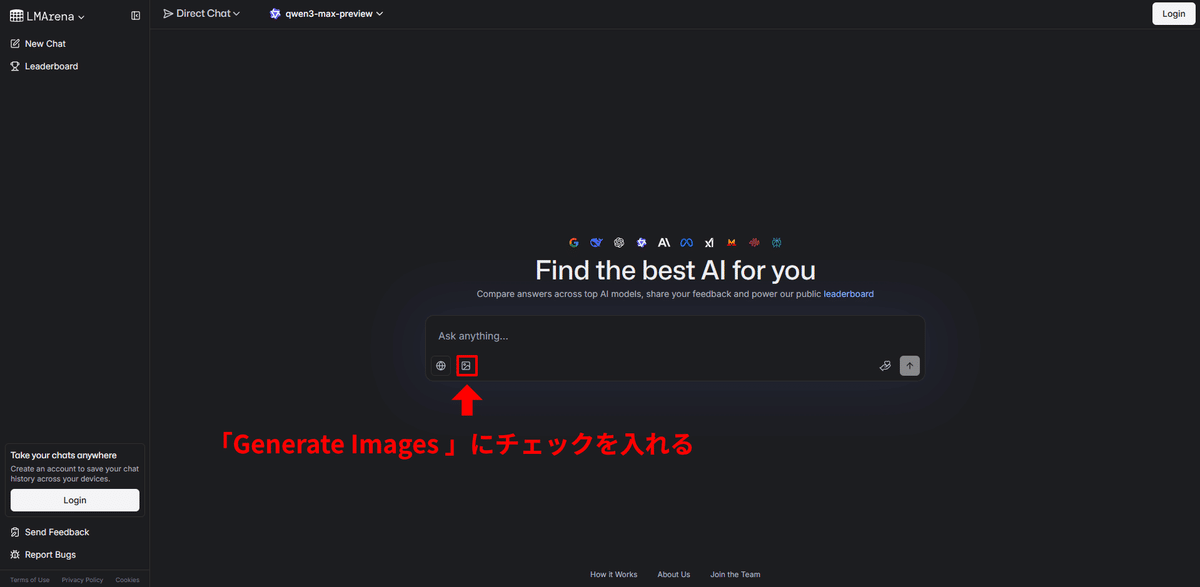Click the heading Find the best AI for you
The height and width of the screenshot is (587, 1200).
tap(675, 270)
